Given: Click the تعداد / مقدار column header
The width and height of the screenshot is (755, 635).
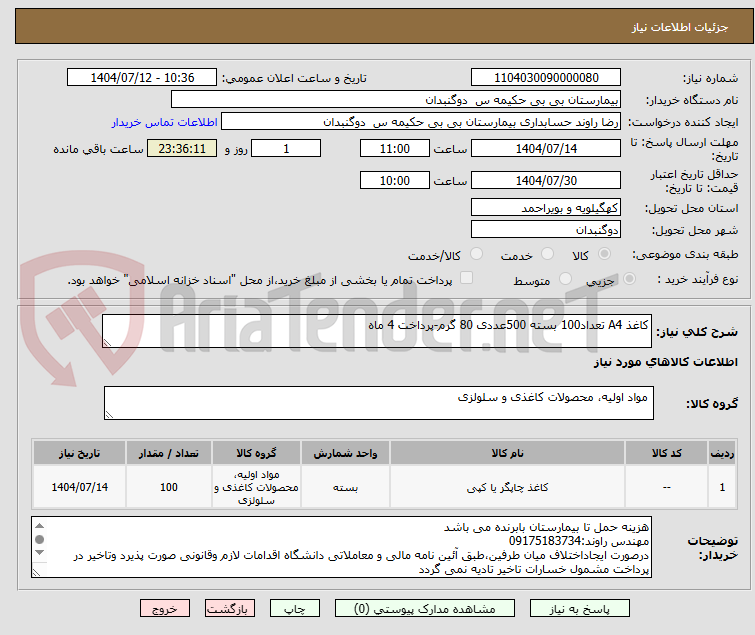Looking at the screenshot, I should pyautogui.click(x=169, y=453).
